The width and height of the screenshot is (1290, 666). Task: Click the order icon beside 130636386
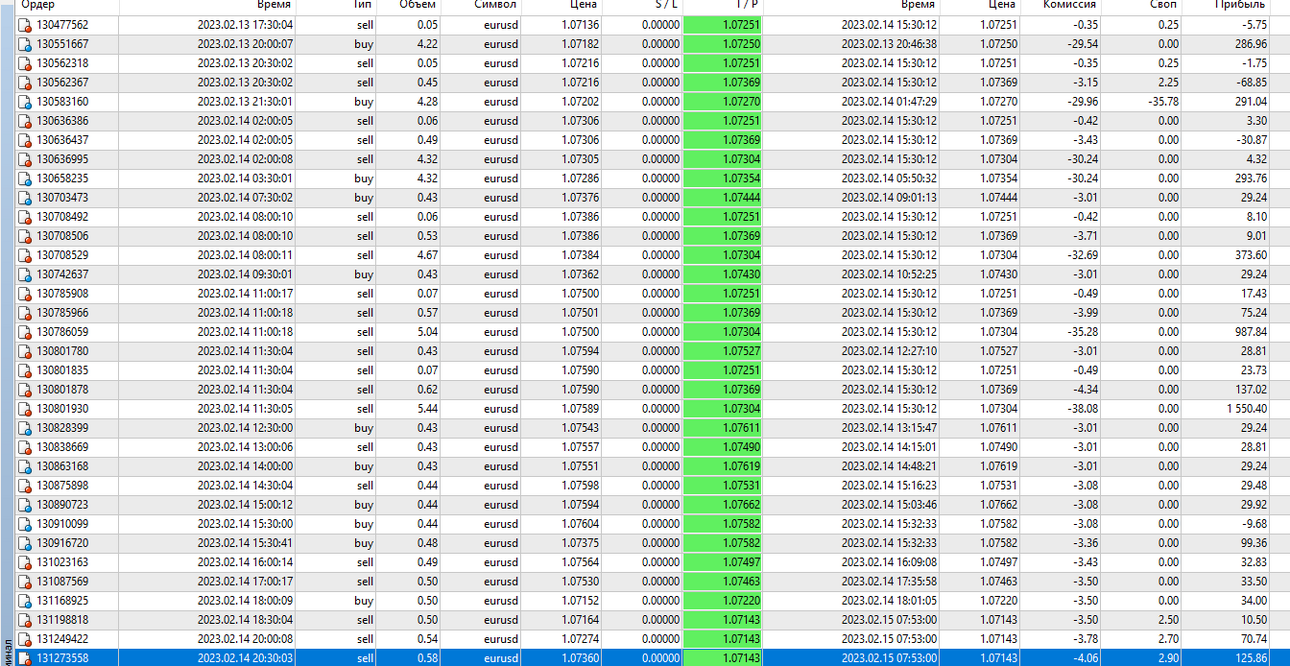tap(26, 121)
